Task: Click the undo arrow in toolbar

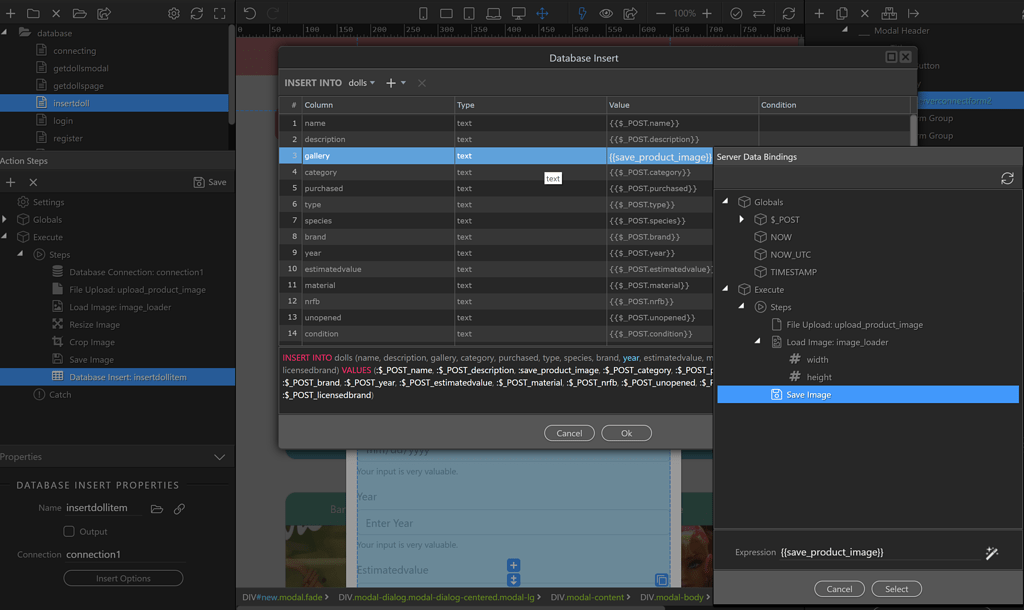Action: tap(250, 14)
